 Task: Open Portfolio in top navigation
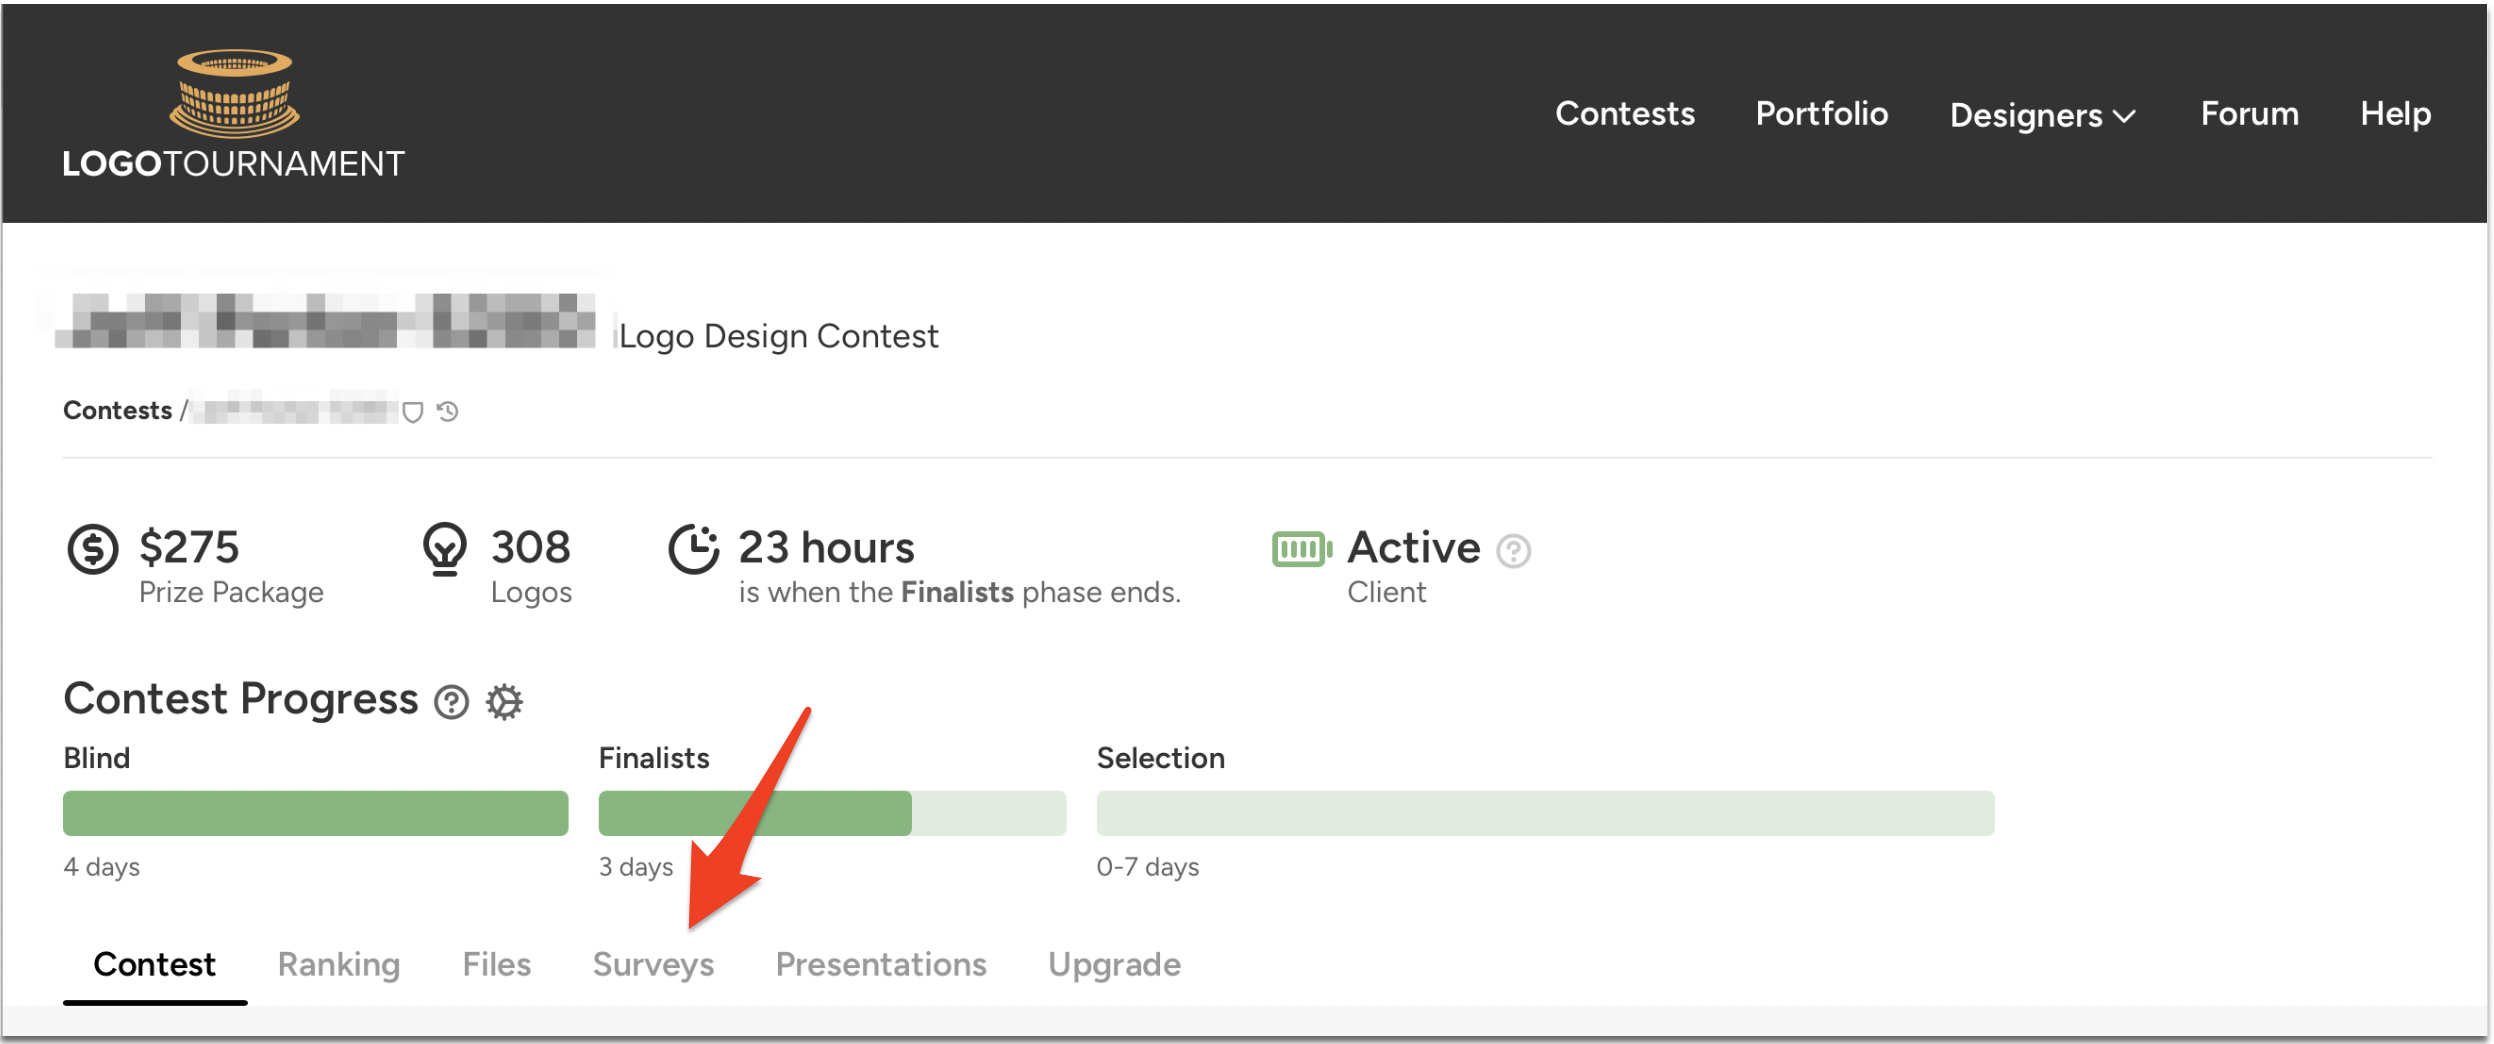[x=1822, y=113]
